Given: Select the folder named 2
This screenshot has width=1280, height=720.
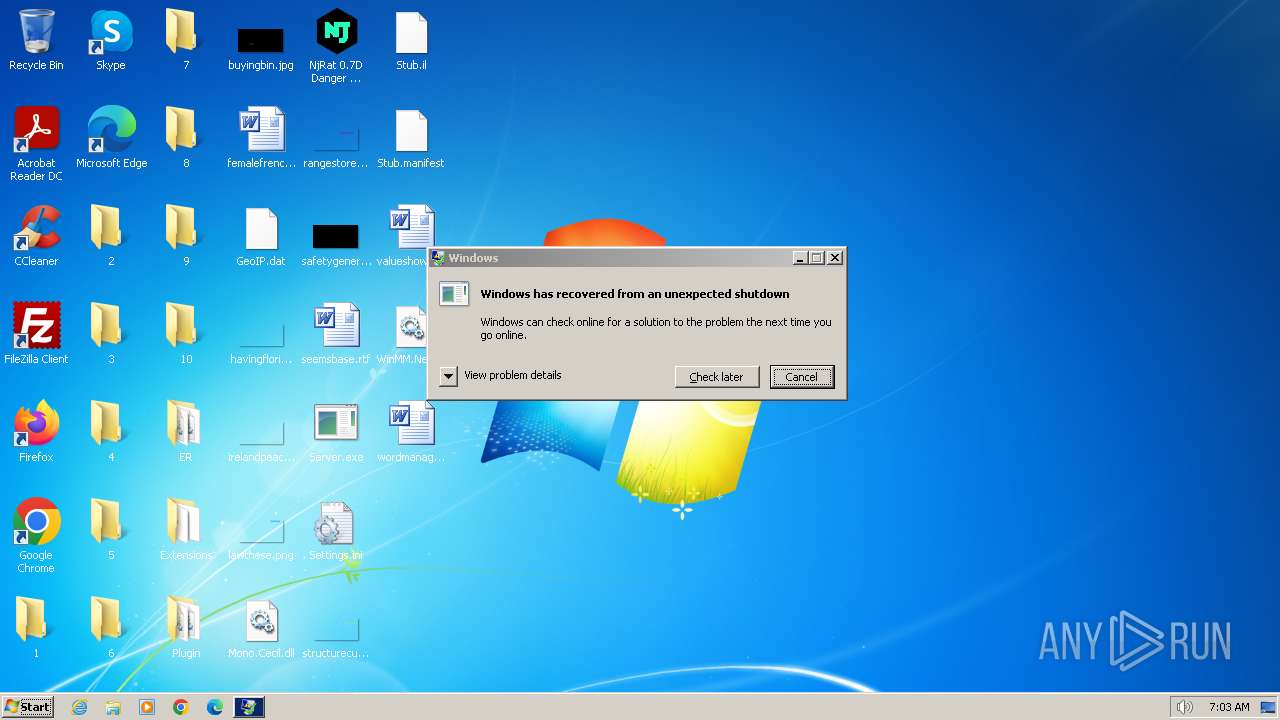Looking at the screenshot, I should [111, 236].
